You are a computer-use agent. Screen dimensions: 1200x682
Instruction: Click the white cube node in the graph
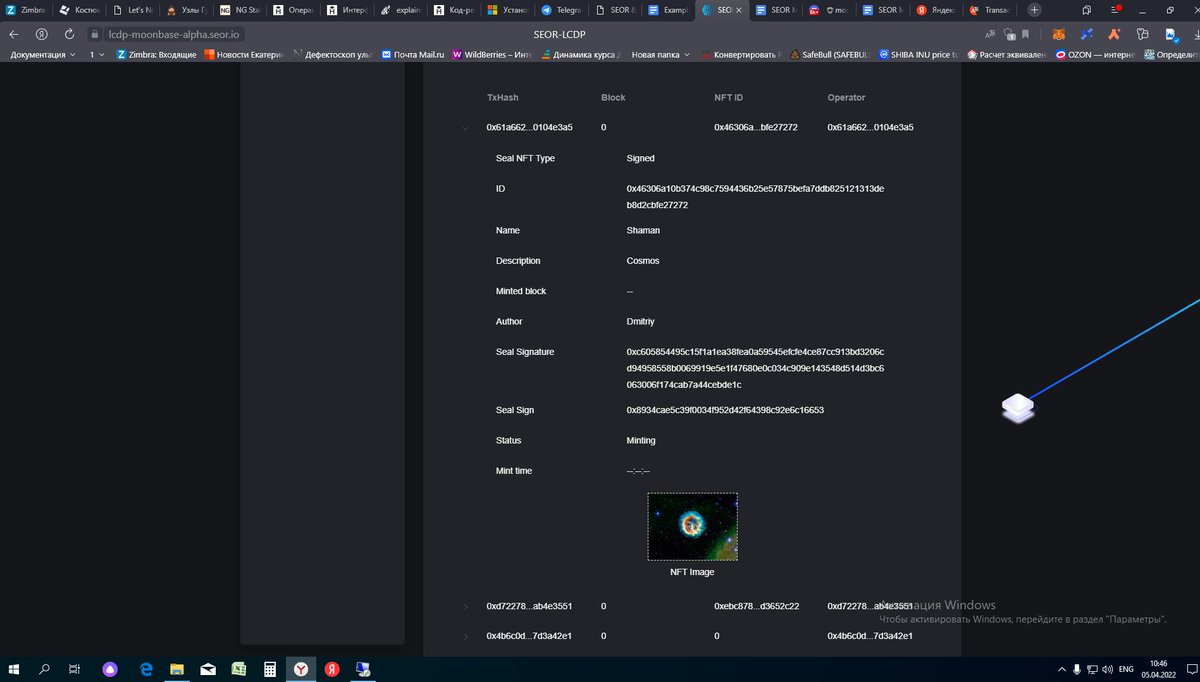tap(1017, 406)
